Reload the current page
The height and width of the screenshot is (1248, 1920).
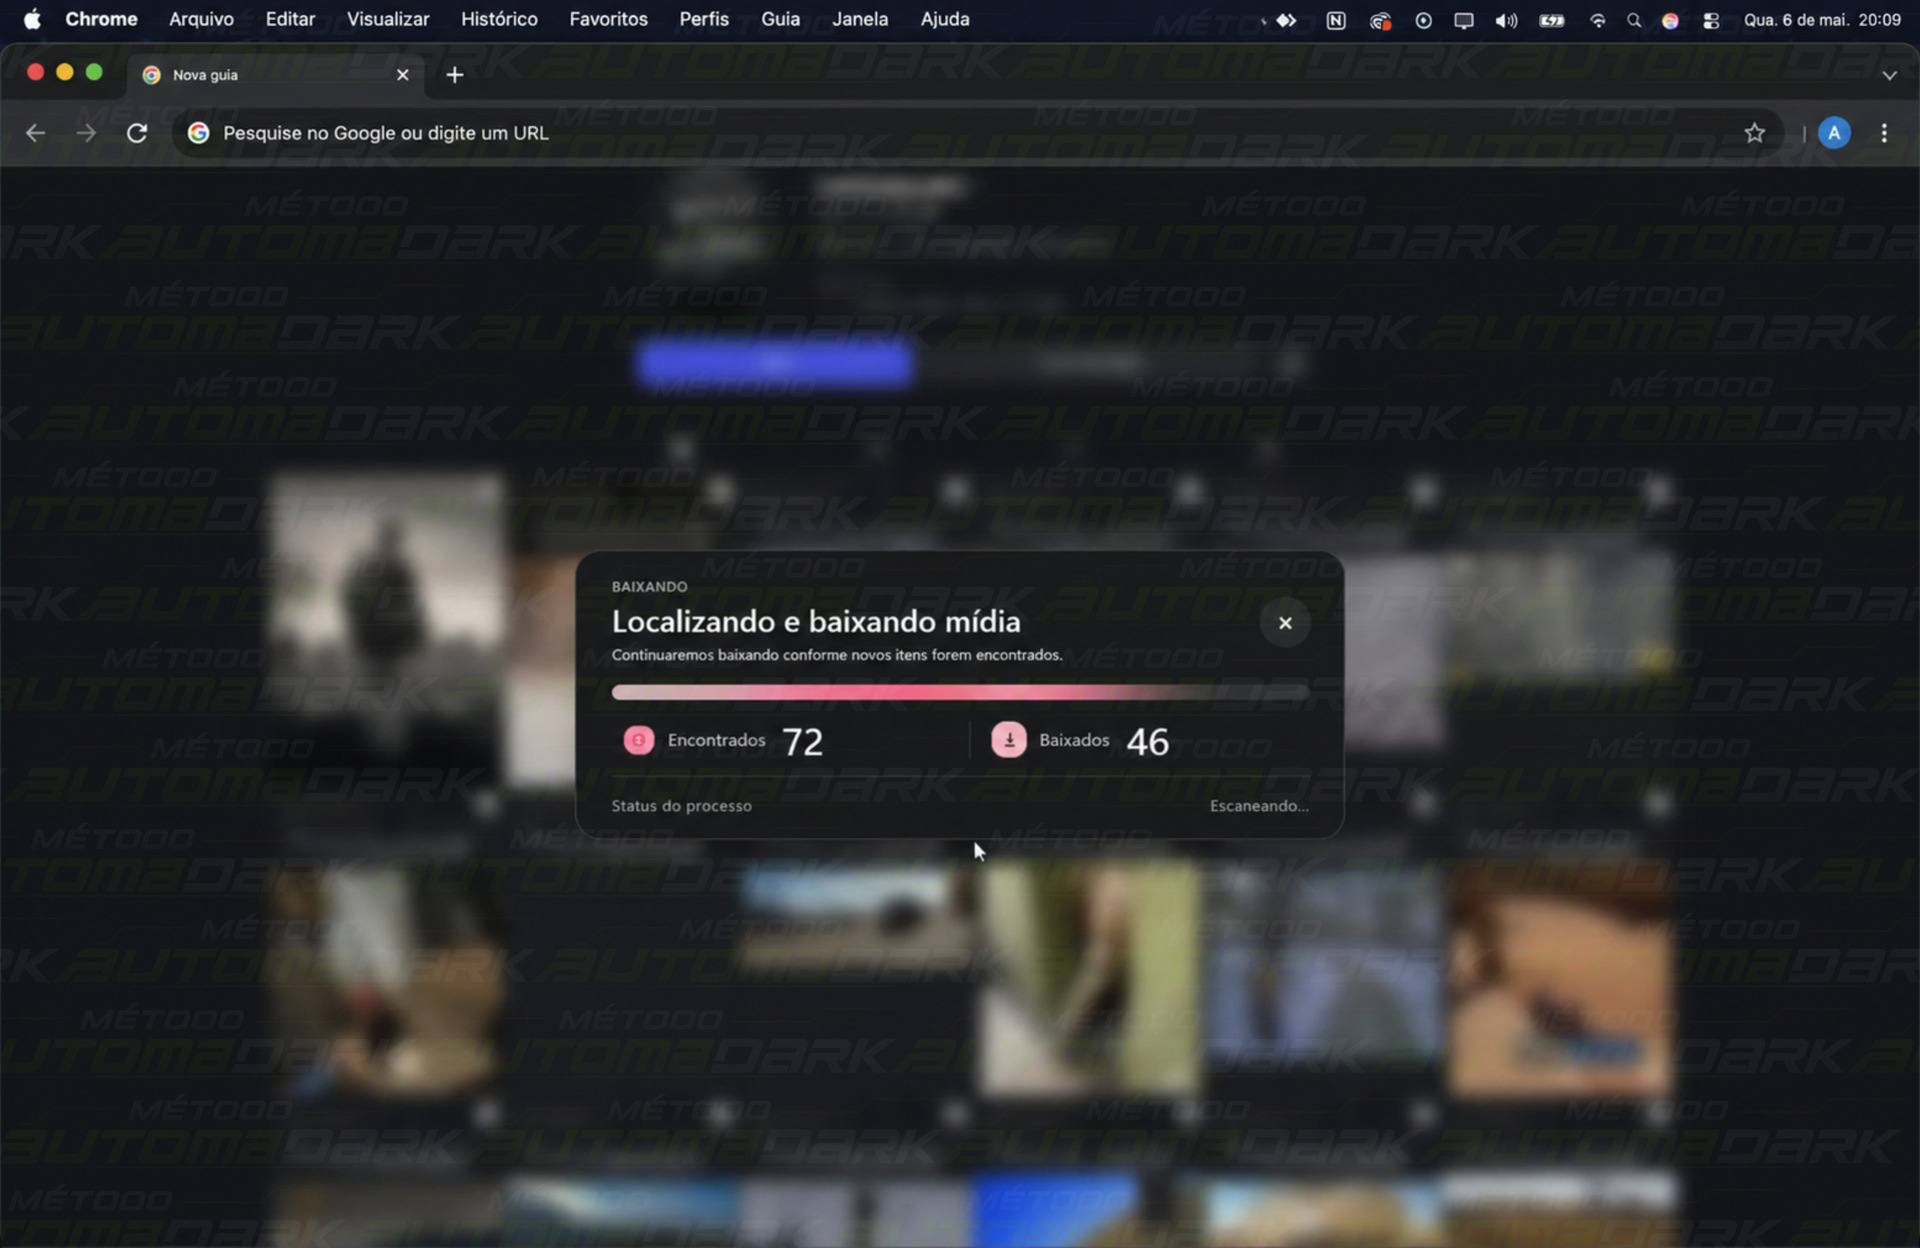point(137,133)
